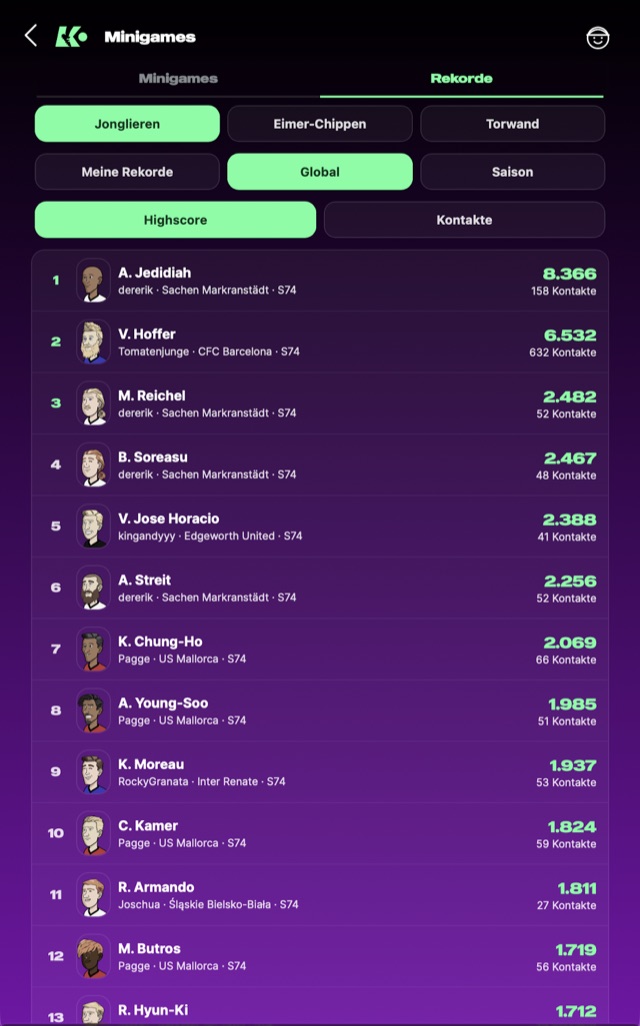
Task: Open K. Moreau's ranking entry
Action: click(320, 772)
